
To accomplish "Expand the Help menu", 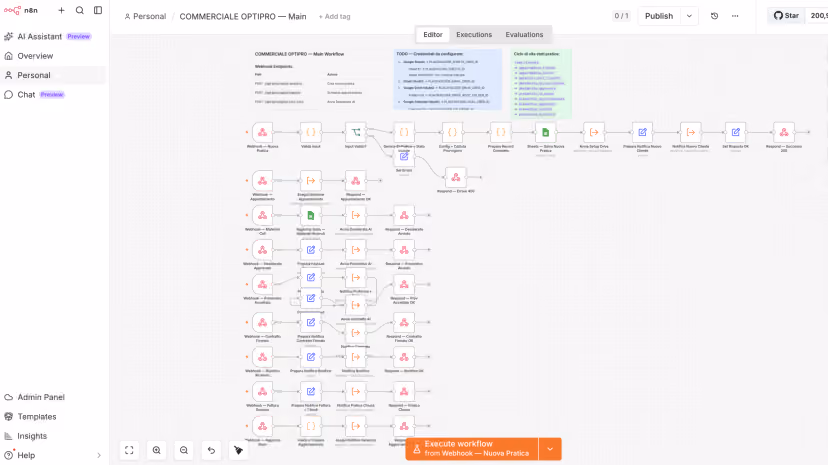I will [x=53, y=455].
